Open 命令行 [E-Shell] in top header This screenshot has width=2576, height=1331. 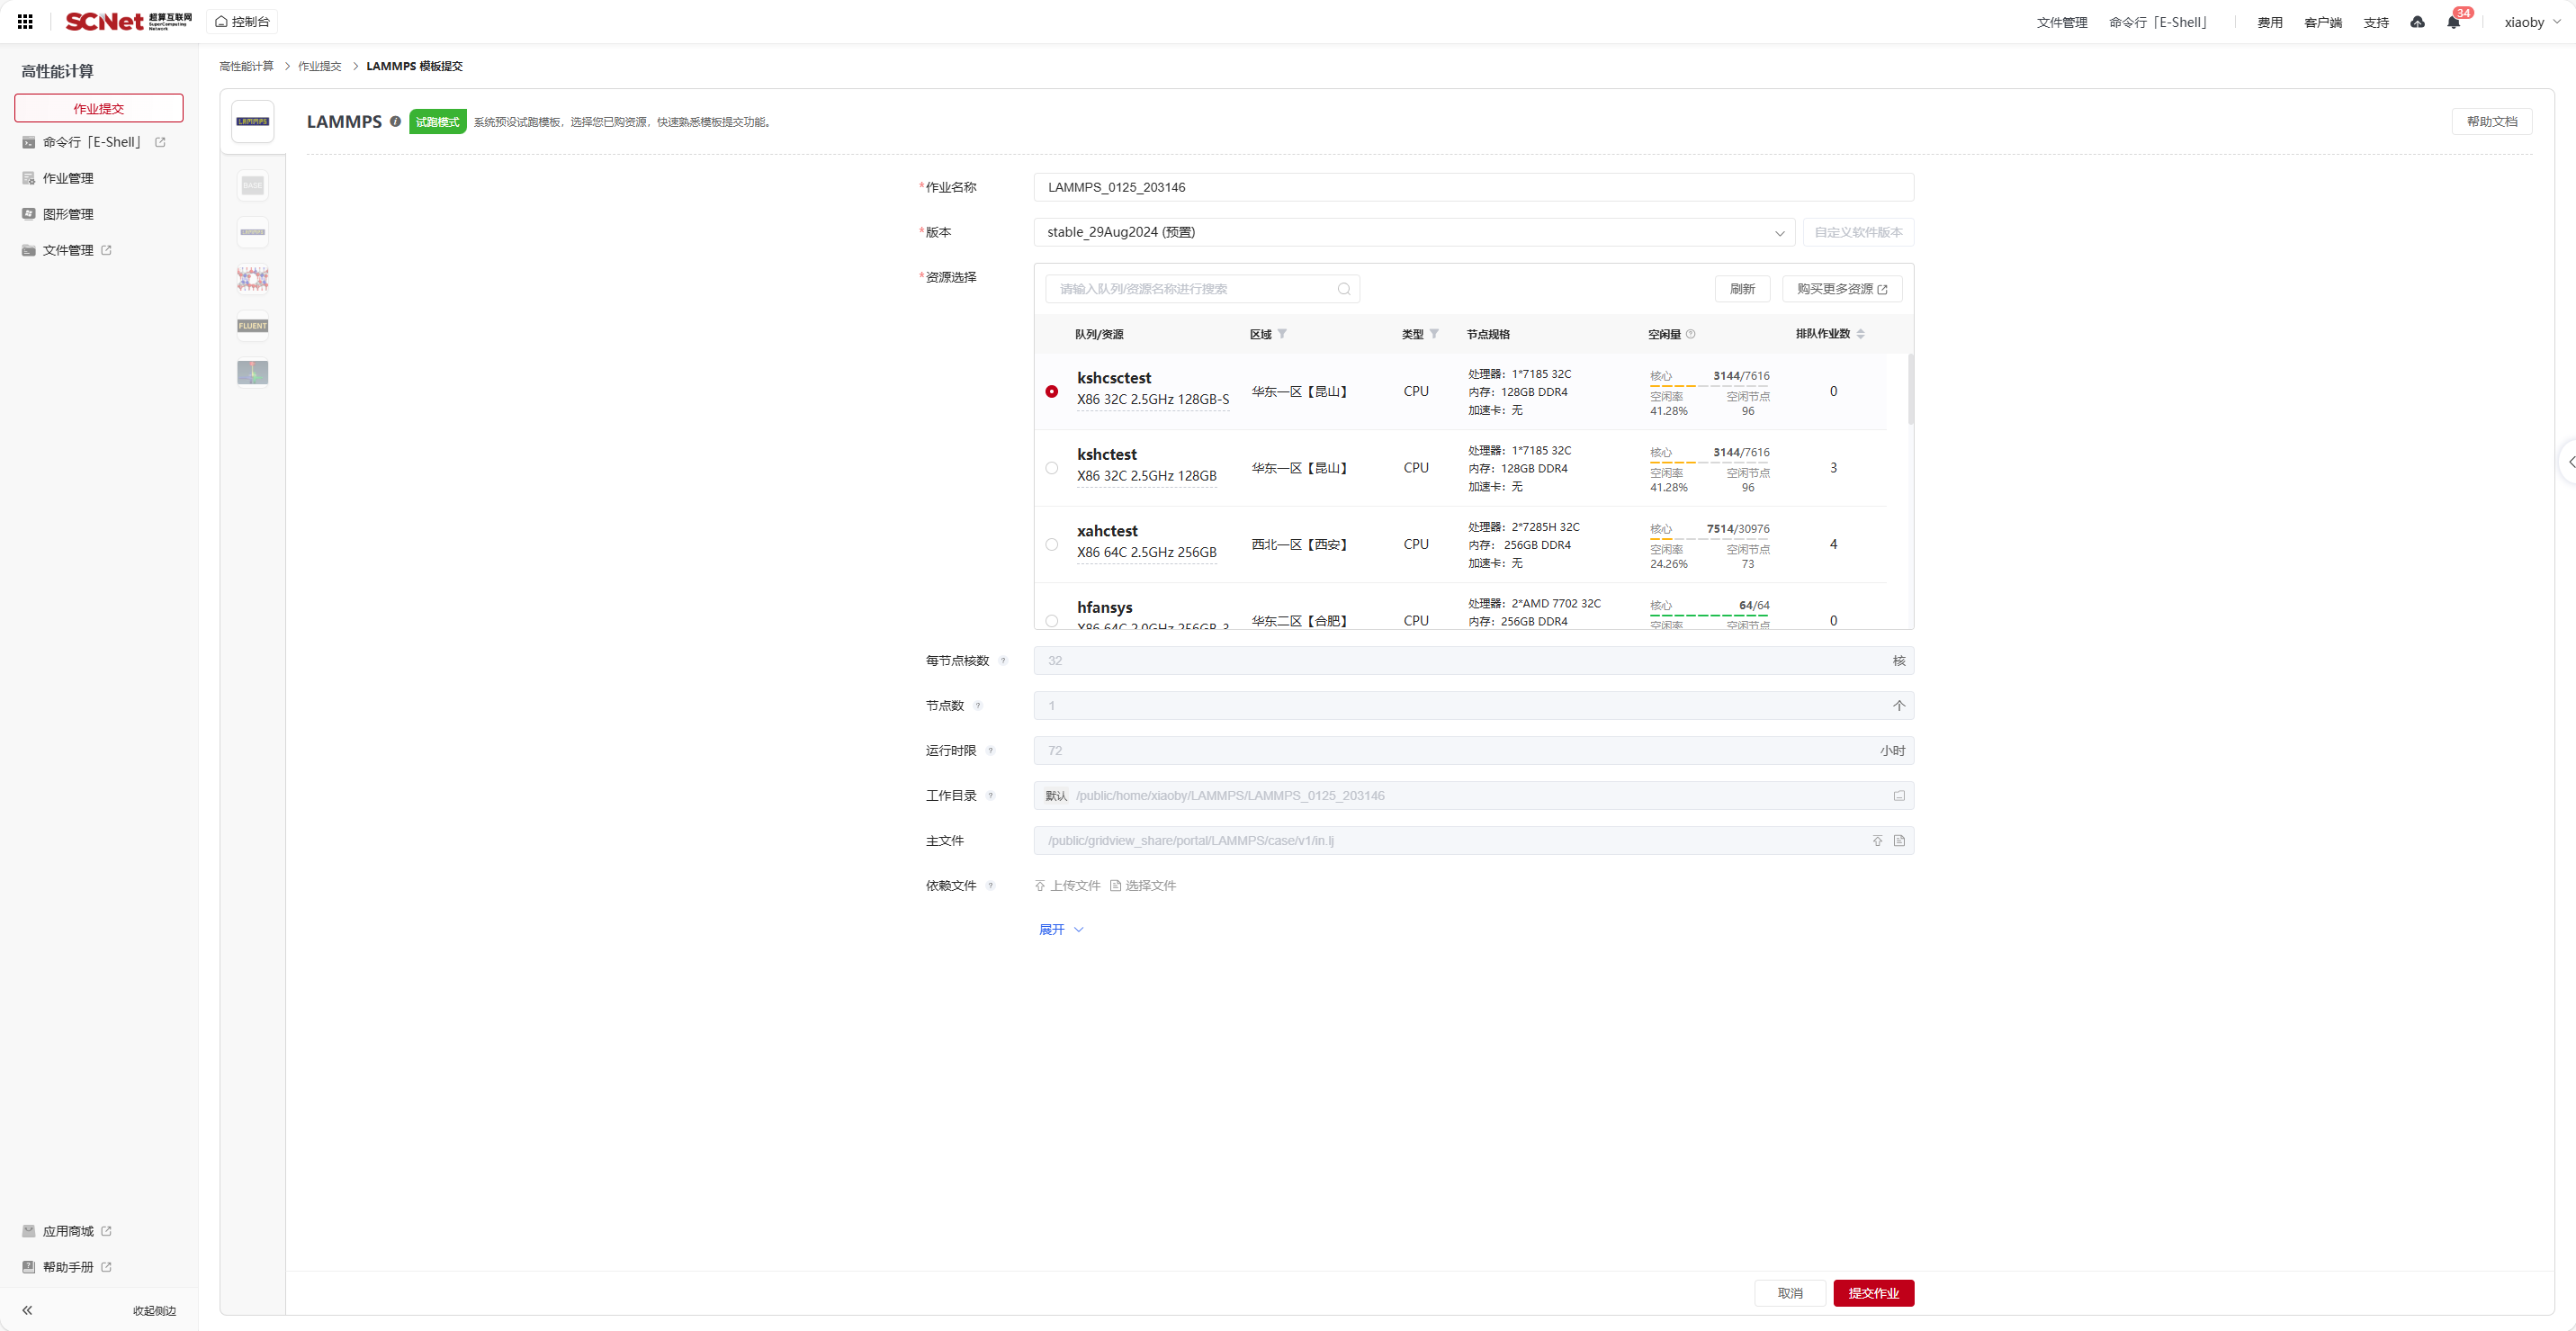click(2159, 22)
